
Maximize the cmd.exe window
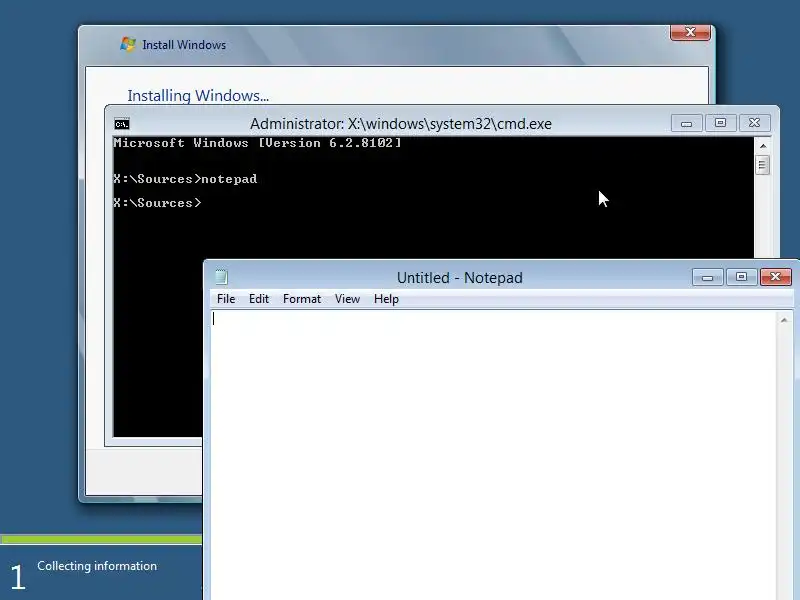(720, 123)
